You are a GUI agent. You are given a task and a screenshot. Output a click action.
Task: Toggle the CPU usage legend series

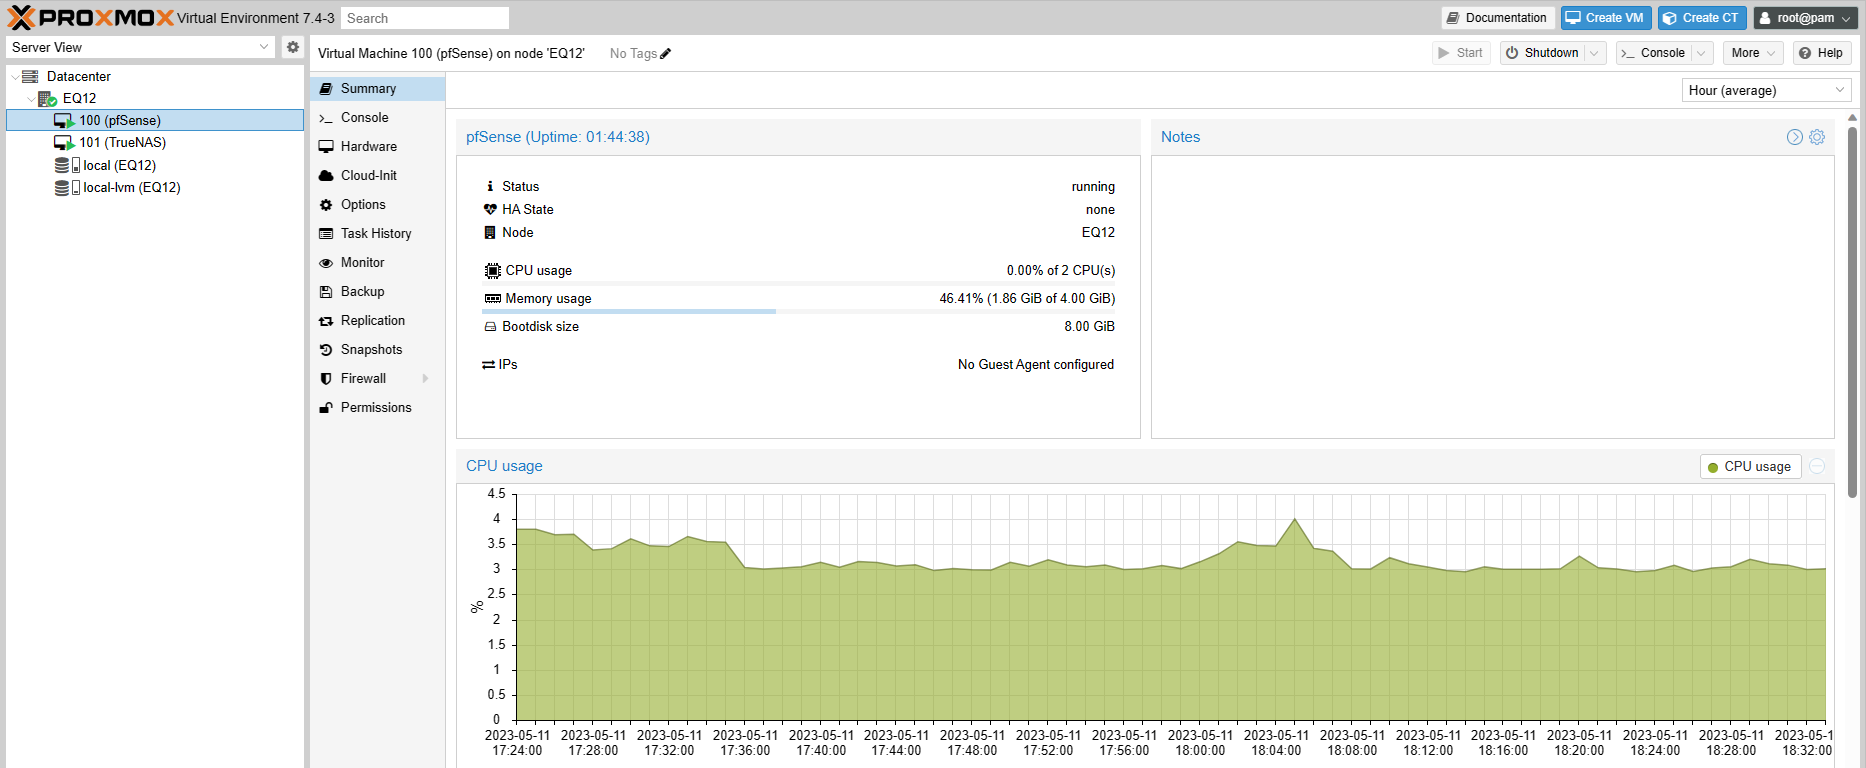pos(1750,467)
